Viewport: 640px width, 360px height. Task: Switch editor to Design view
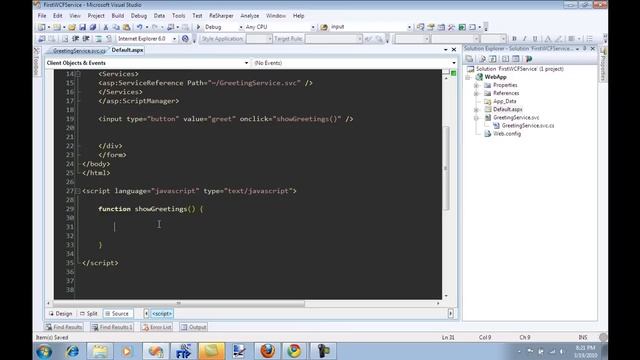(60, 313)
